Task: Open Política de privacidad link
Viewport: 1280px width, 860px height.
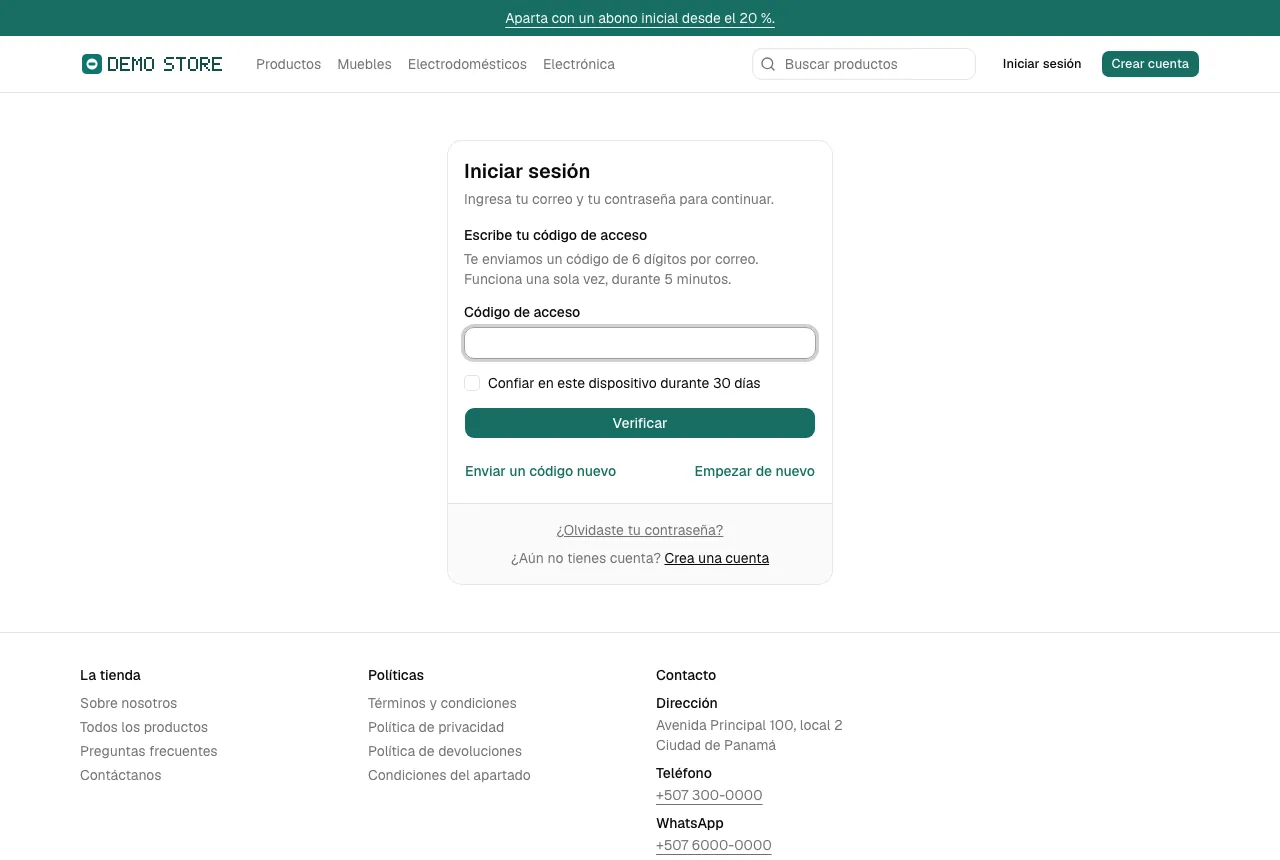Action: (x=436, y=727)
